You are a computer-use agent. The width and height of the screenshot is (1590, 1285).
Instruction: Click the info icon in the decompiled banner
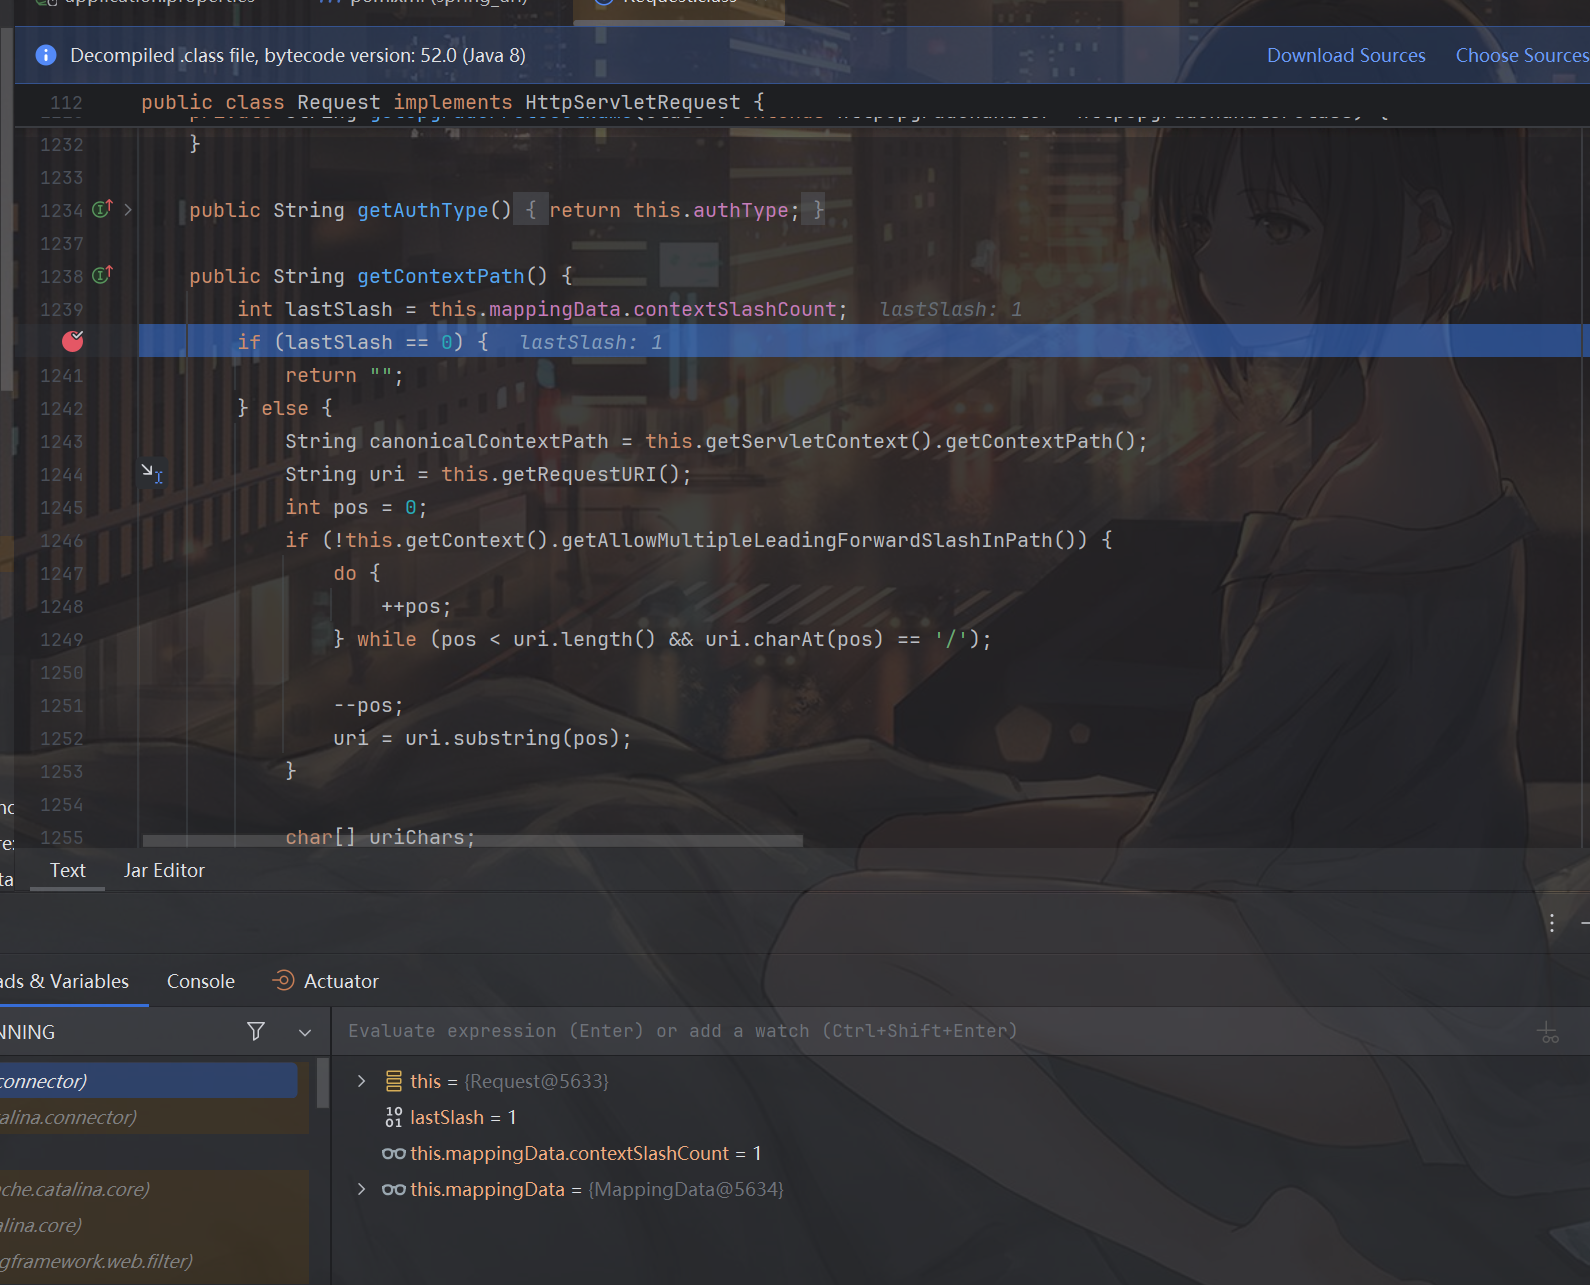[46, 55]
